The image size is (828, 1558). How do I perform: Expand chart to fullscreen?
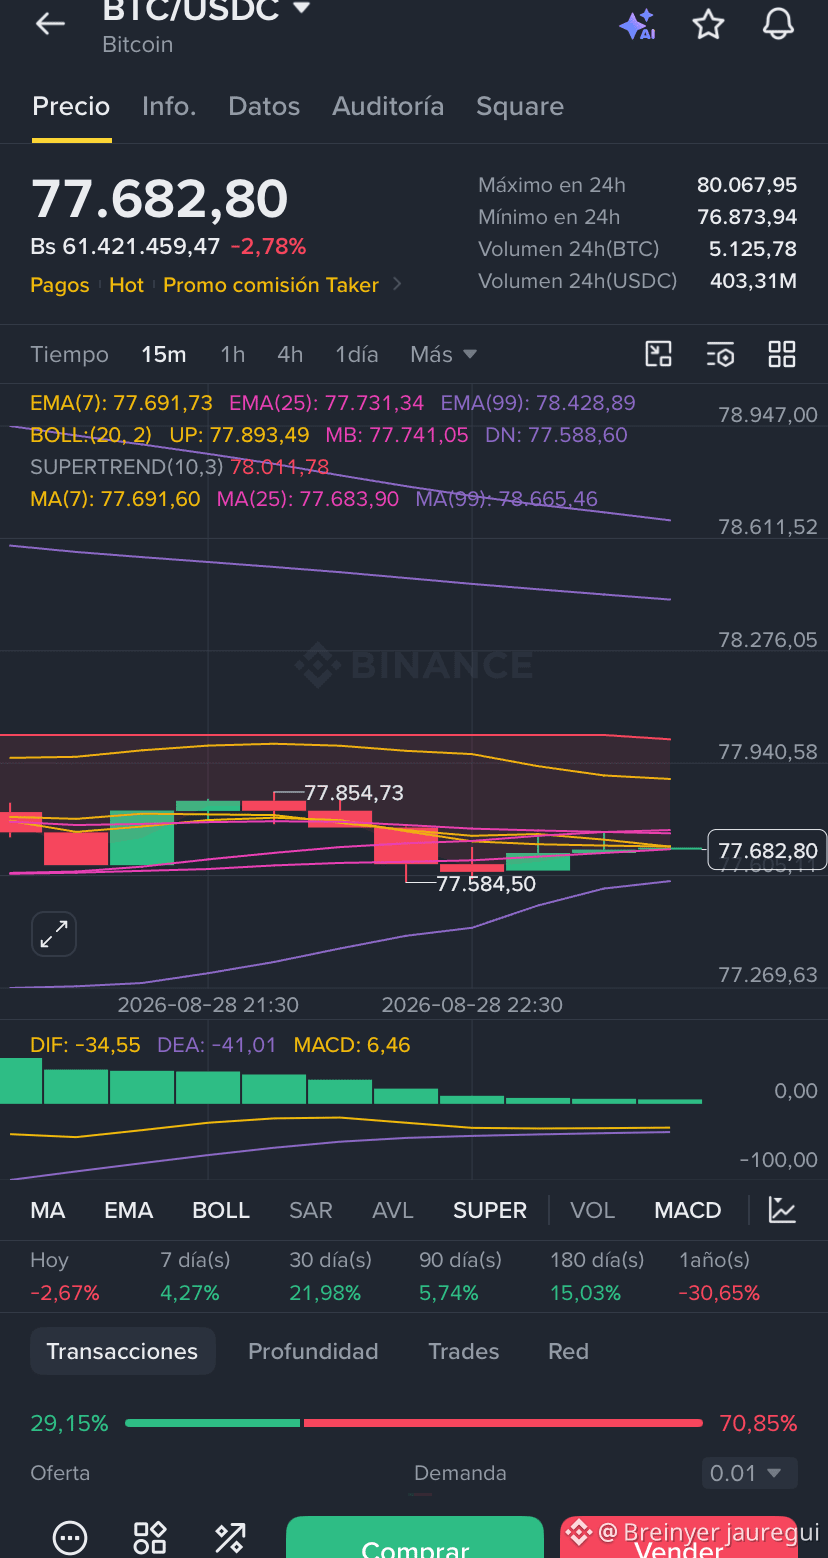point(54,935)
